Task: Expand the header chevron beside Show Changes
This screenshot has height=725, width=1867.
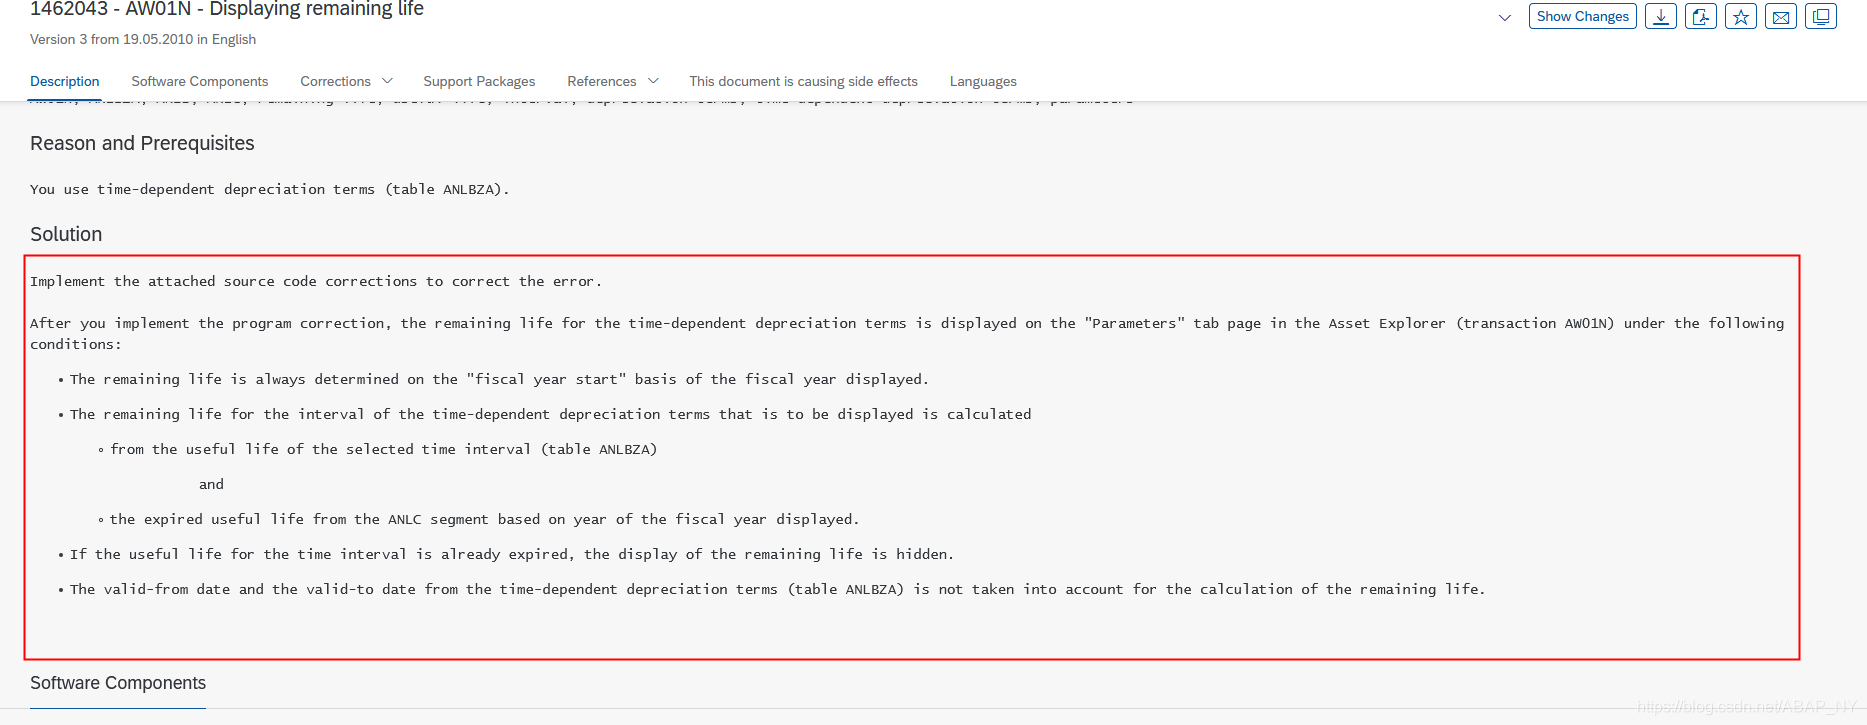Action: click(1504, 17)
